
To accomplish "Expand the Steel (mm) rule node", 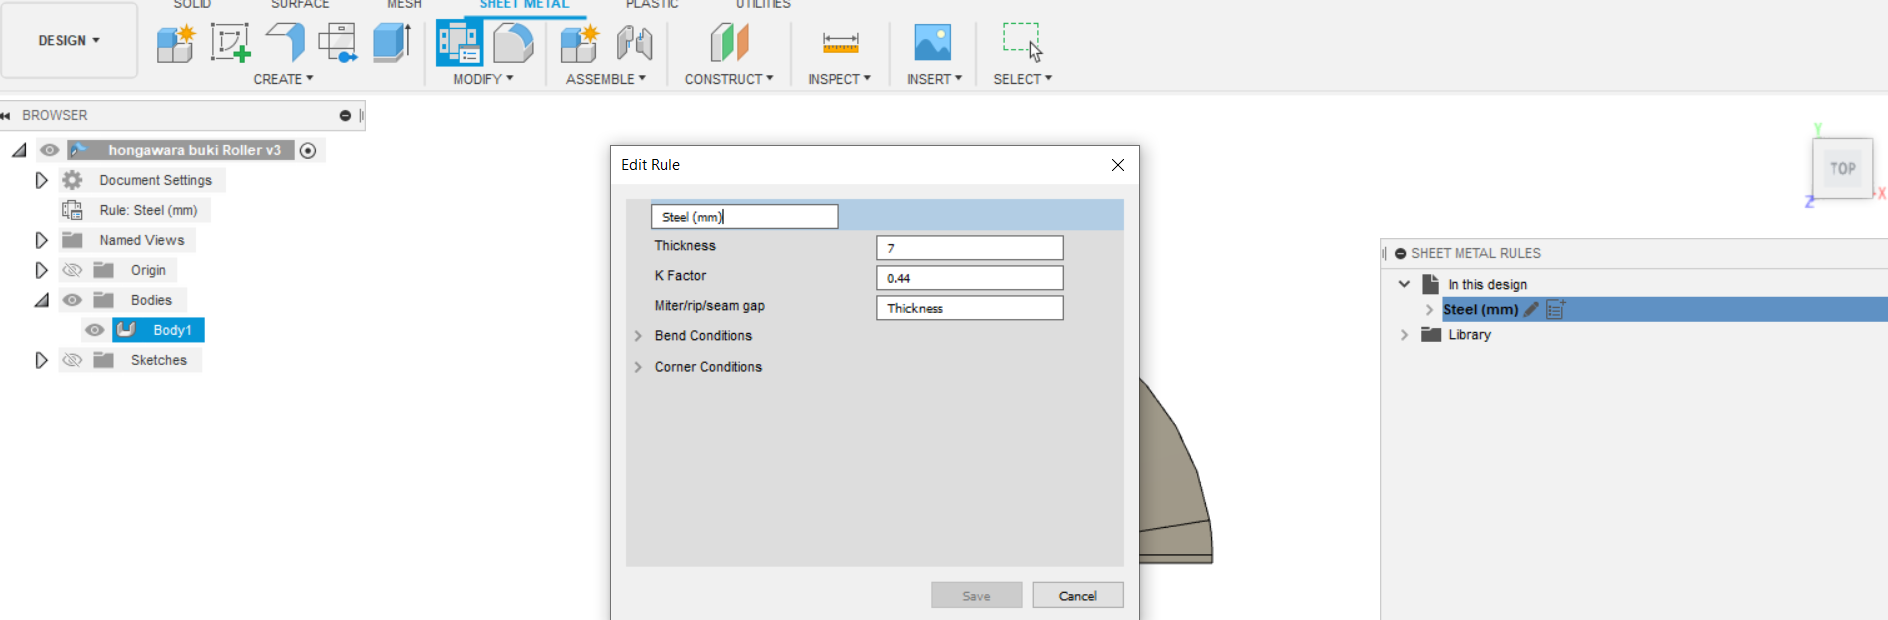I will pyautogui.click(x=1430, y=310).
